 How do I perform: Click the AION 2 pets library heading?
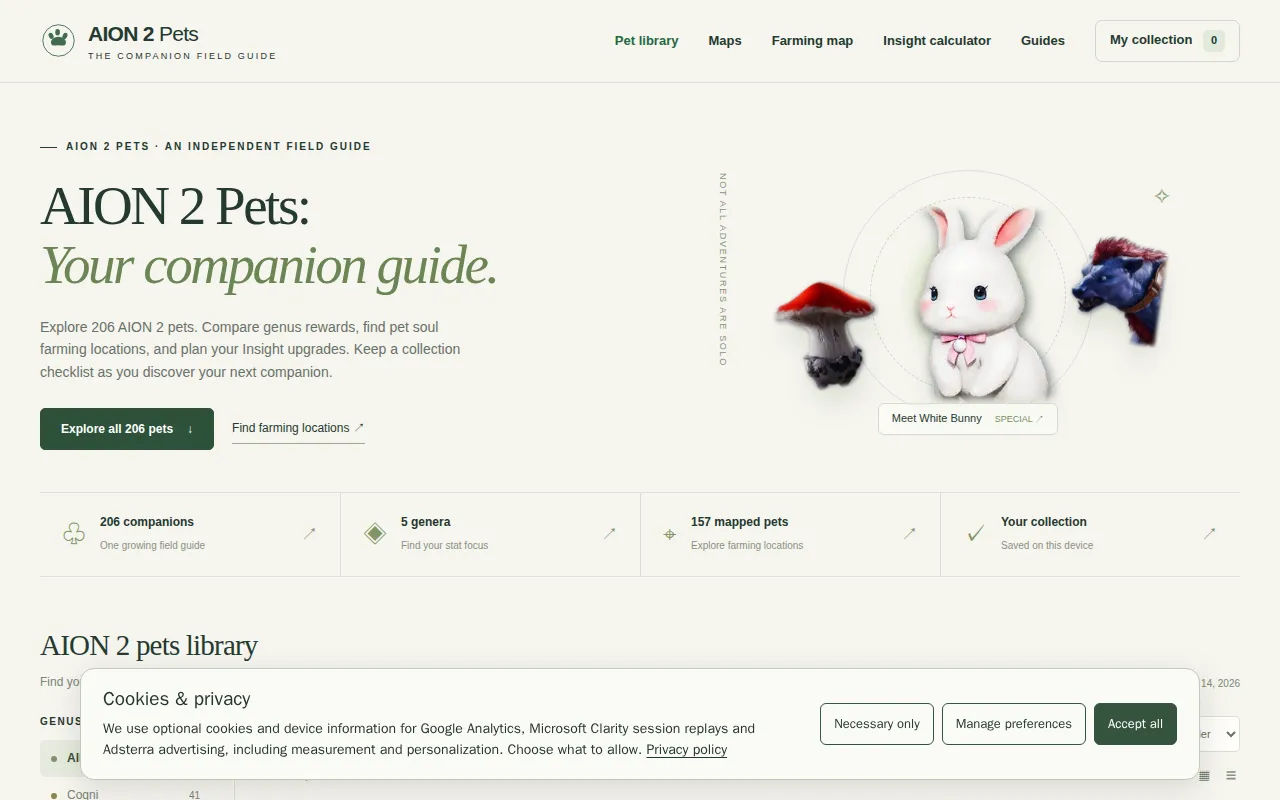click(149, 646)
